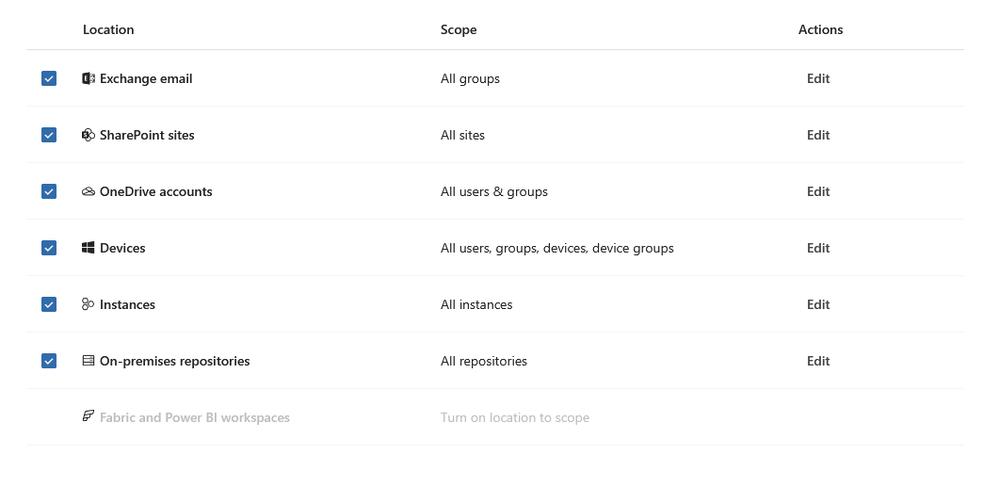The width and height of the screenshot is (999, 490).
Task: Toggle the Devices location checkbox
Action: pos(49,248)
